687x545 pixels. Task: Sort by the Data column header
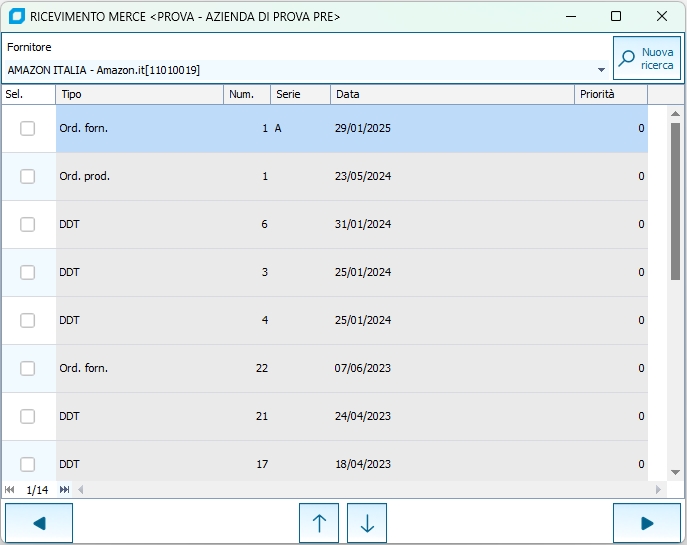(452, 94)
